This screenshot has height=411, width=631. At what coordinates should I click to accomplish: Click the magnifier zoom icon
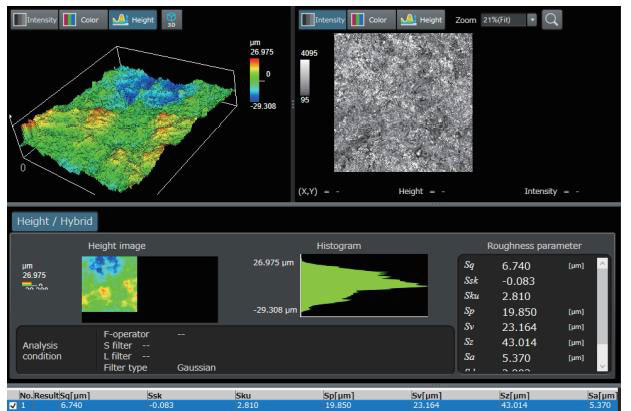551,19
